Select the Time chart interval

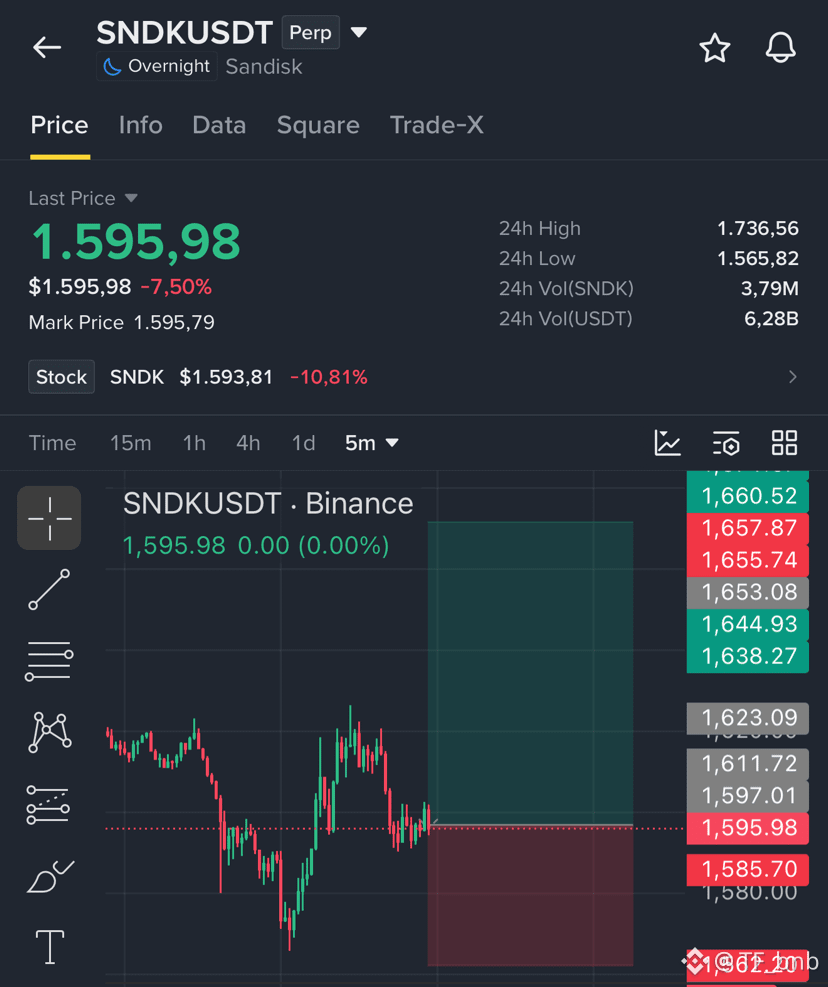52,443
